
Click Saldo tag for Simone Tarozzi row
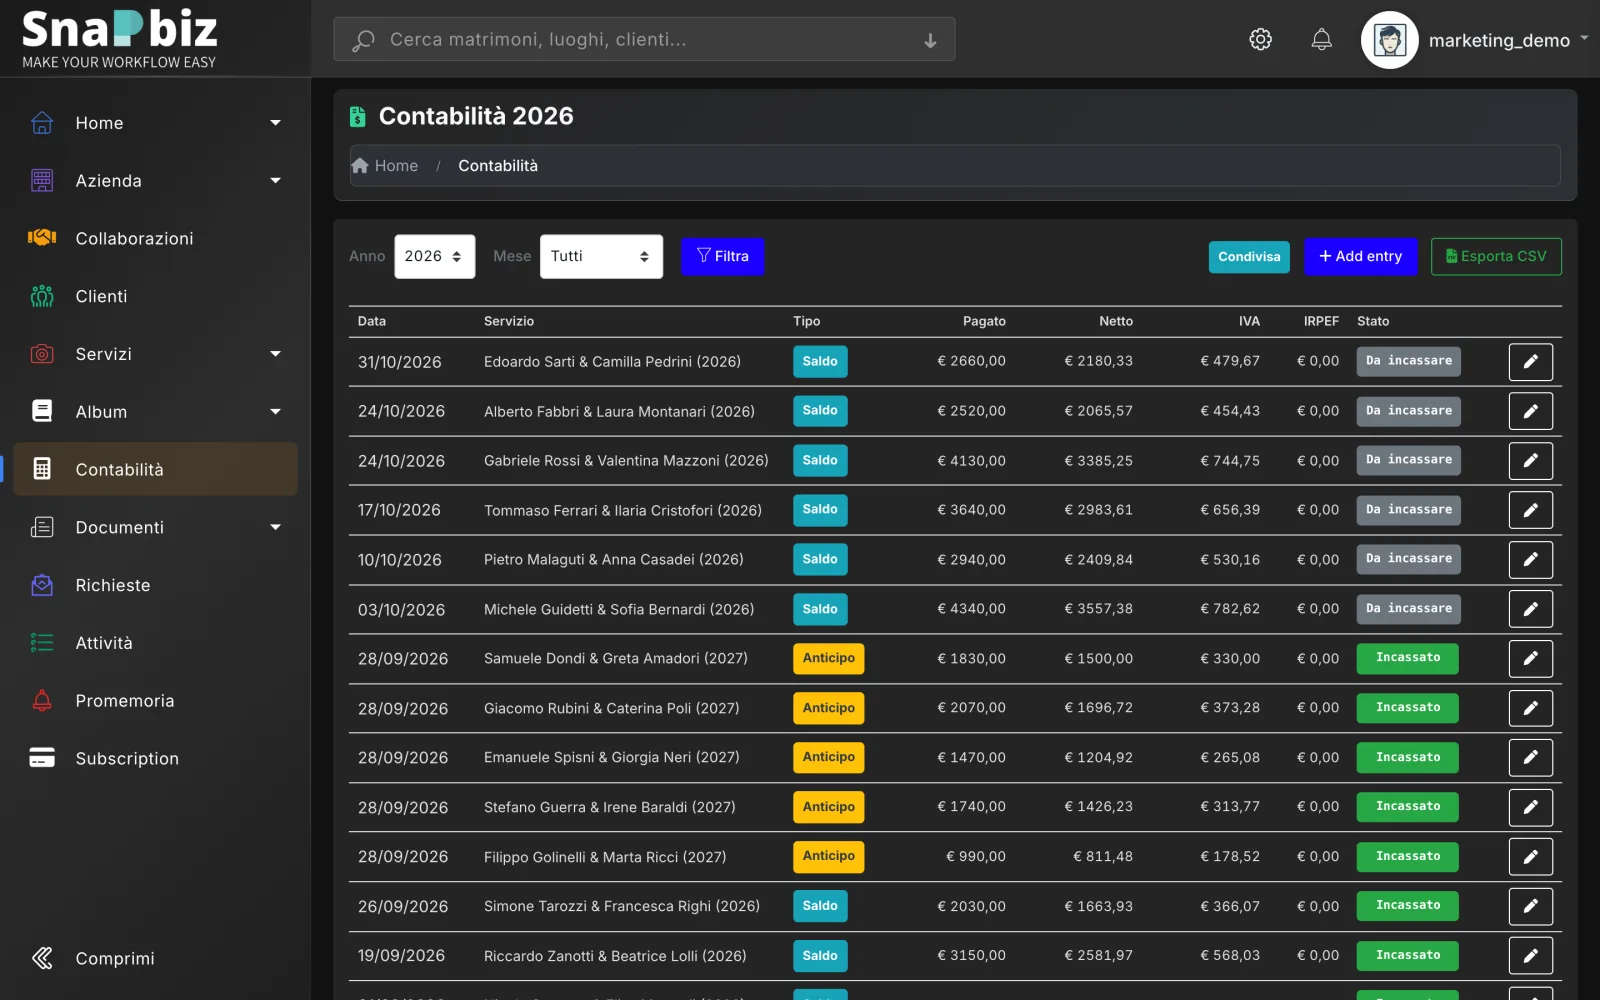pyautogui.click(x=820, y=906)
